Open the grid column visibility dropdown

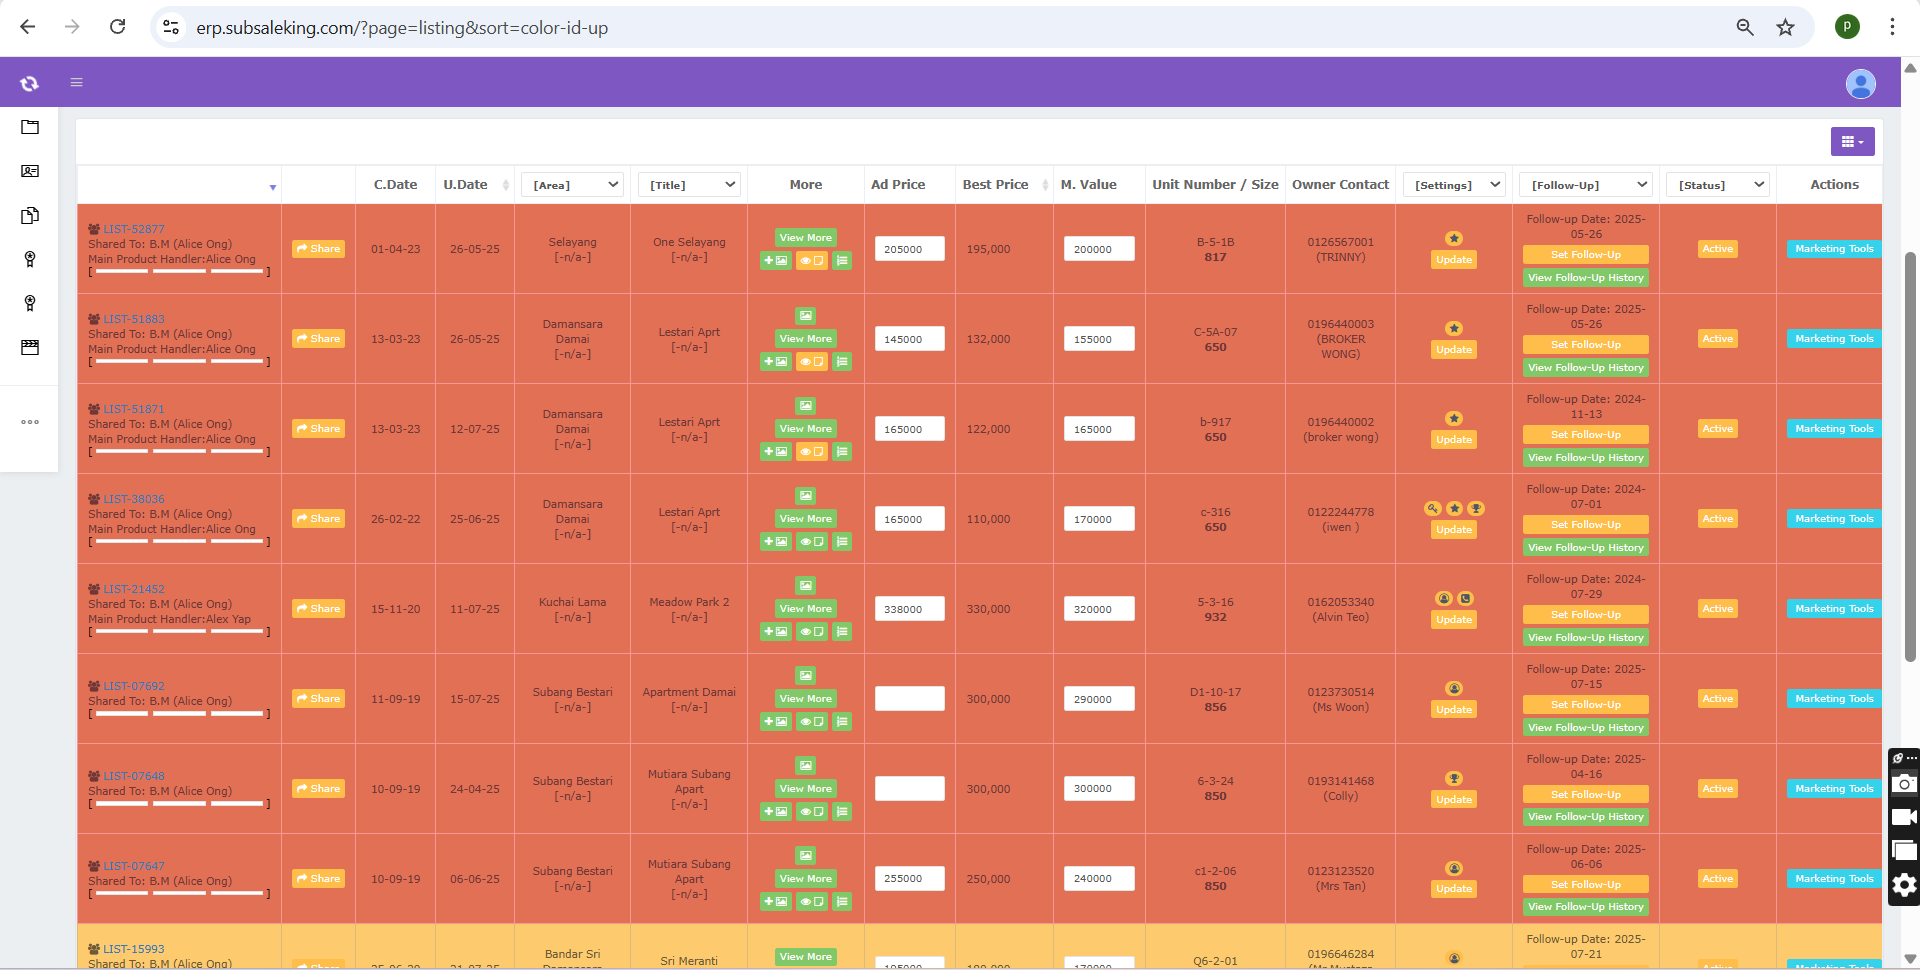1852,142
